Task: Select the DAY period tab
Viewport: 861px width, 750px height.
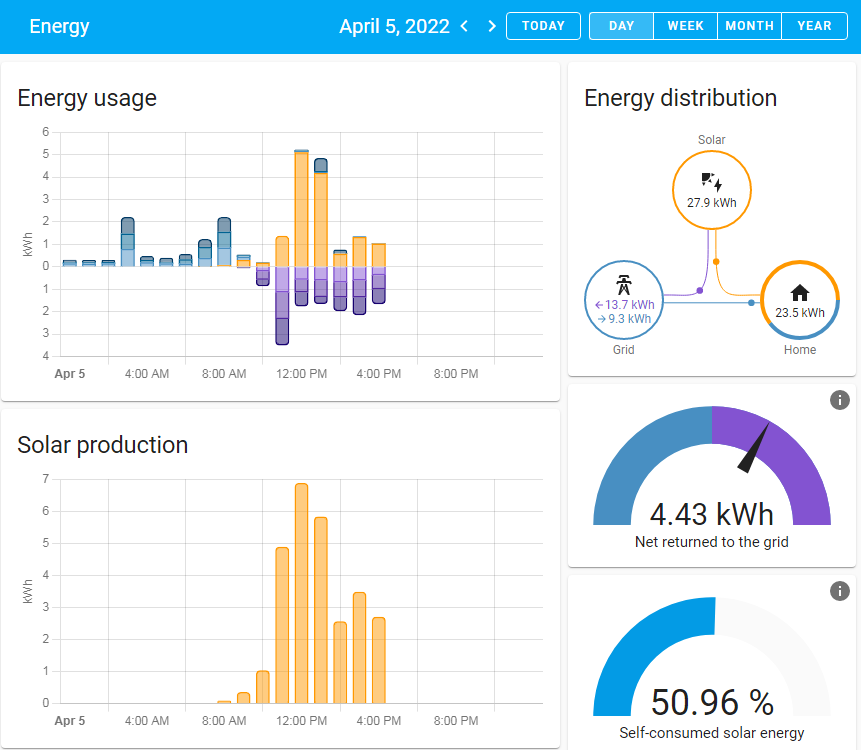Action: pos(622,26)
